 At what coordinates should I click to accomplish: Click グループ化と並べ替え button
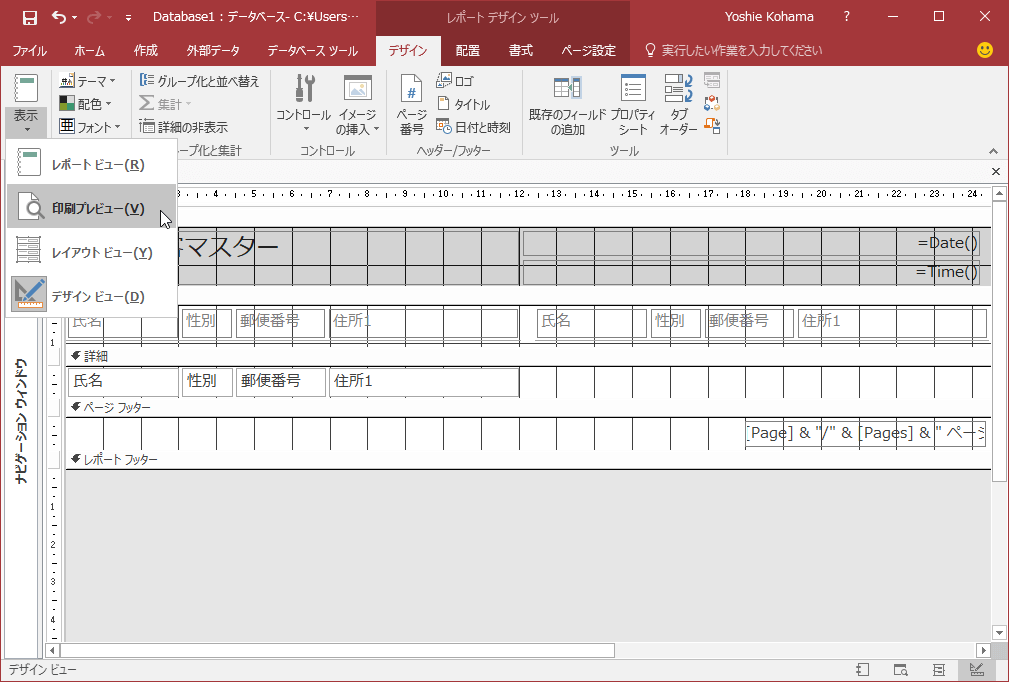(199, 81)
